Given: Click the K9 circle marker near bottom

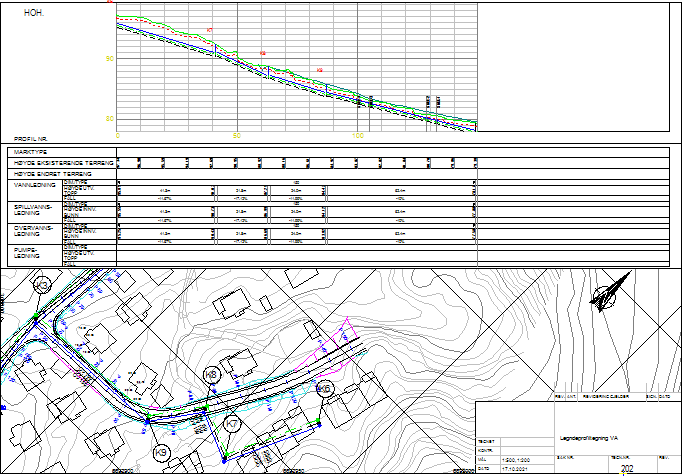Looking at the screenshot, I should 160,453.
